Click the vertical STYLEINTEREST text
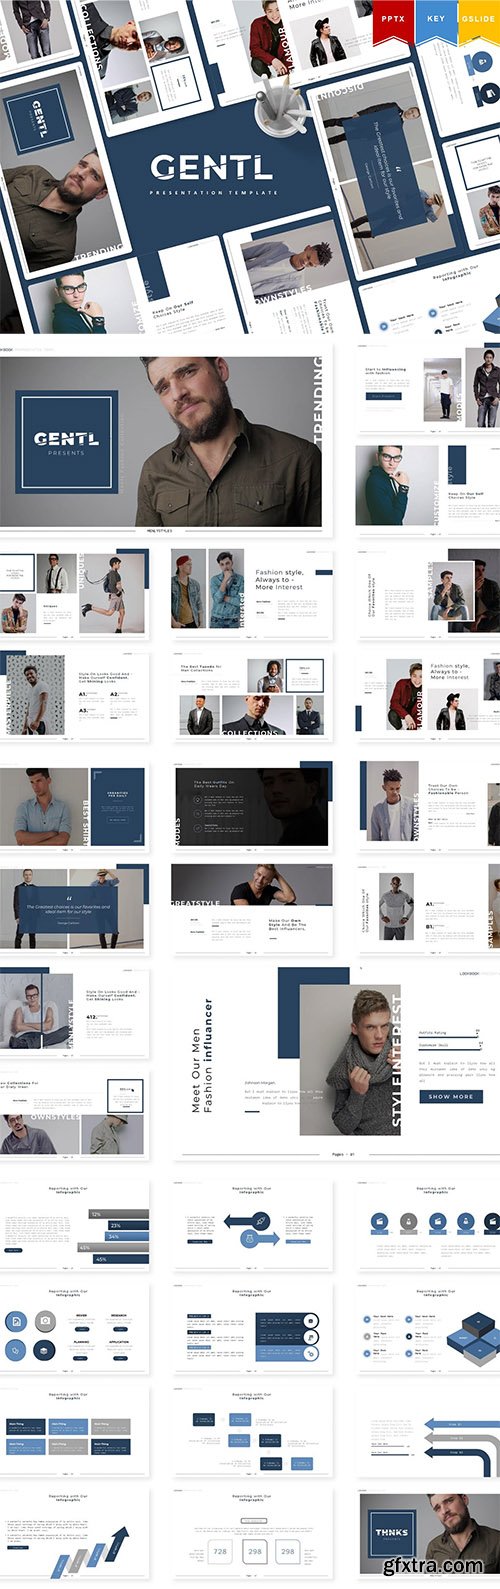The width and height of the screenshot is (500, 1589). [x=395, y=1062]
